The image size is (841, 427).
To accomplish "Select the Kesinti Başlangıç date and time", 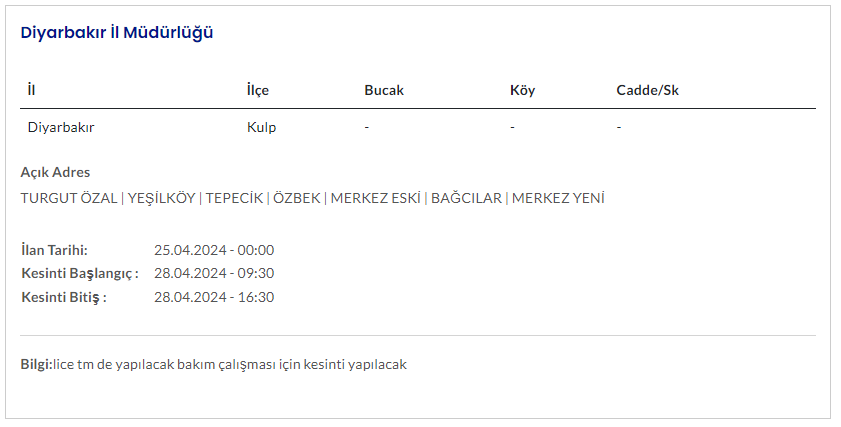I will pyautogui.click(x=214, y=274).
